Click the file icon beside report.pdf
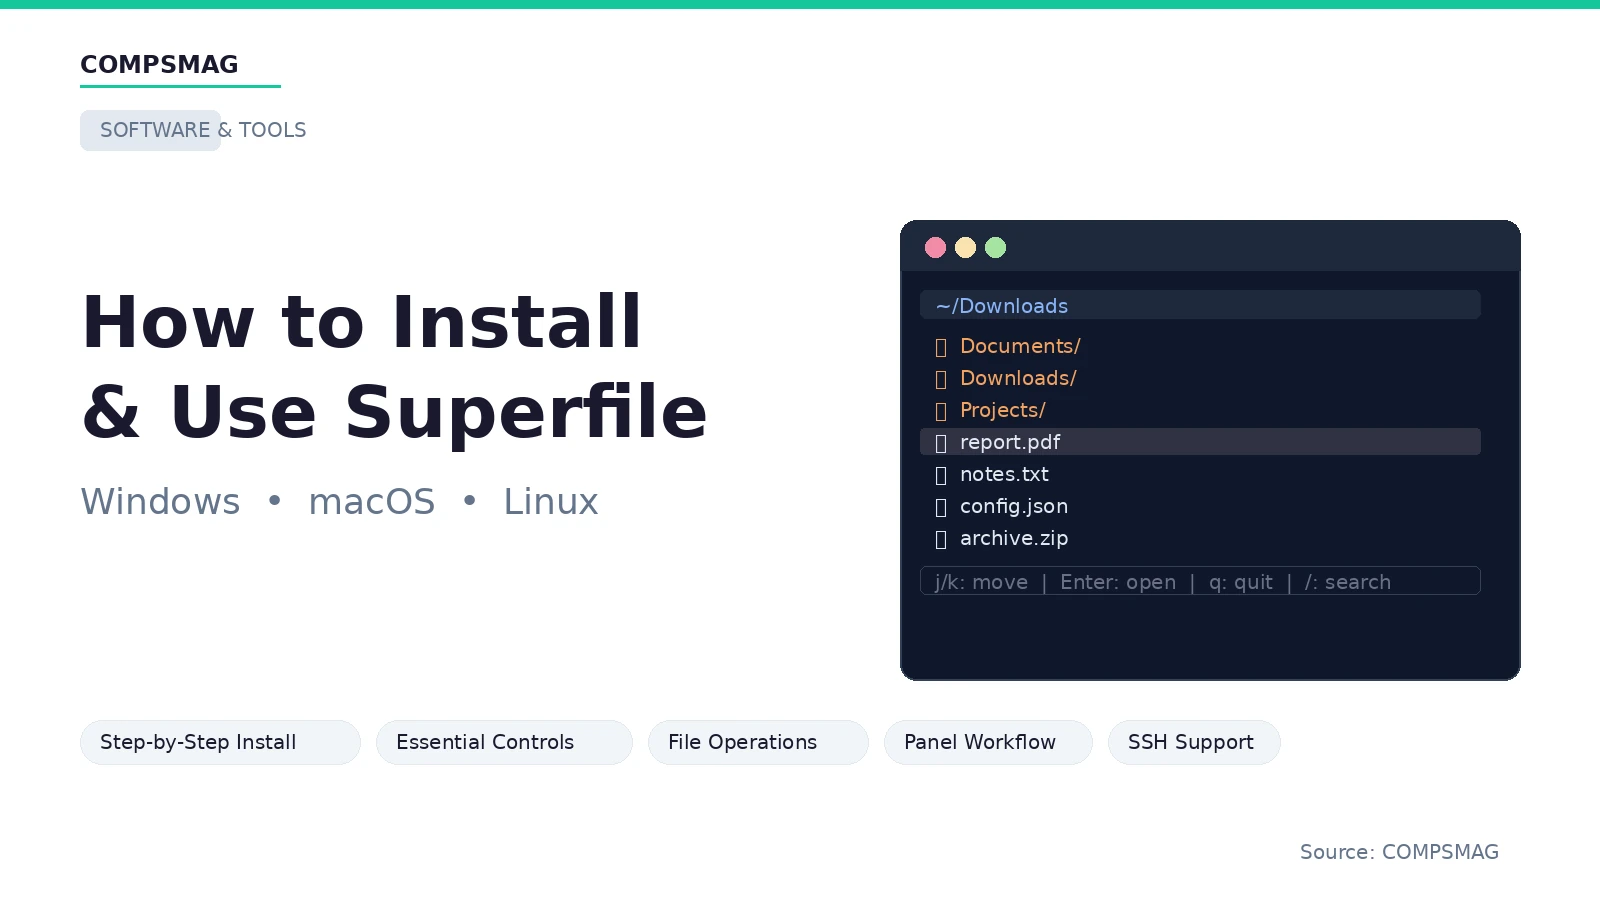The height and width of the screenshot is (900, 1600). point(941,443)
